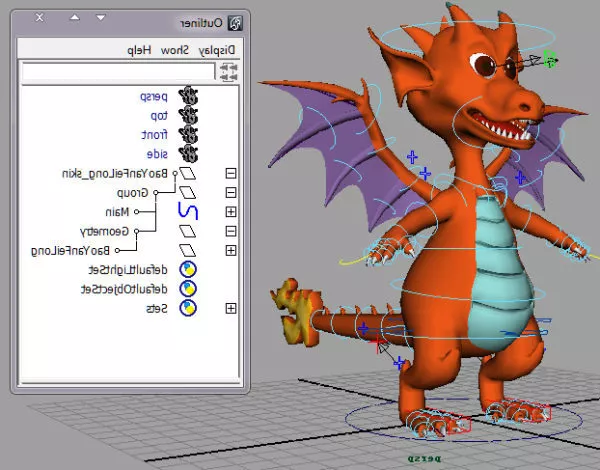Click the Main curve node icon

point(188,211)
